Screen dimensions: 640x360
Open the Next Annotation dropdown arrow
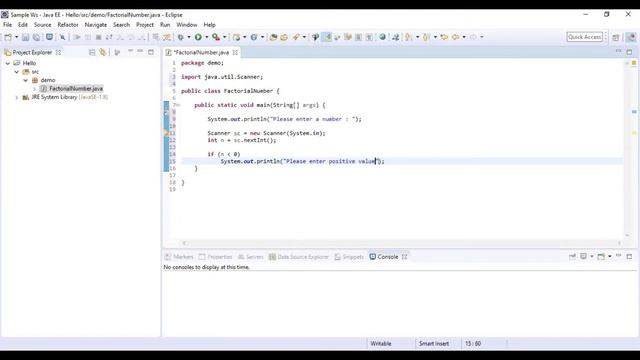[x=417, y=37]
